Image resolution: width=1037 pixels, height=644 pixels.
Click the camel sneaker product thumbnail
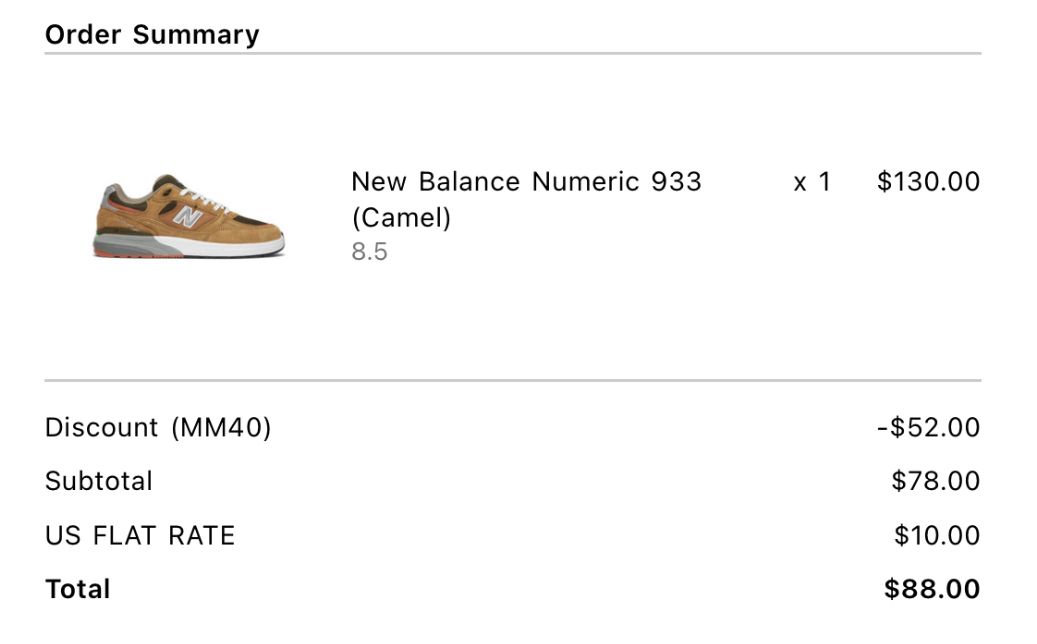pyautogui.click(x=188, y=217)
